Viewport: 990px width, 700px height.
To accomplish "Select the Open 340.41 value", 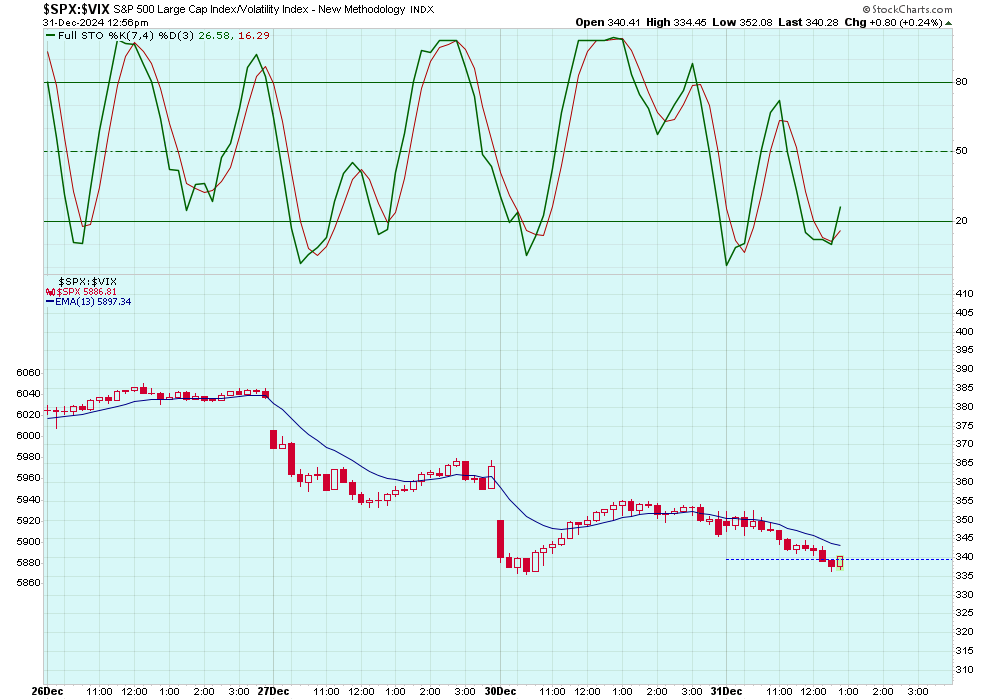I will [607, 23].
